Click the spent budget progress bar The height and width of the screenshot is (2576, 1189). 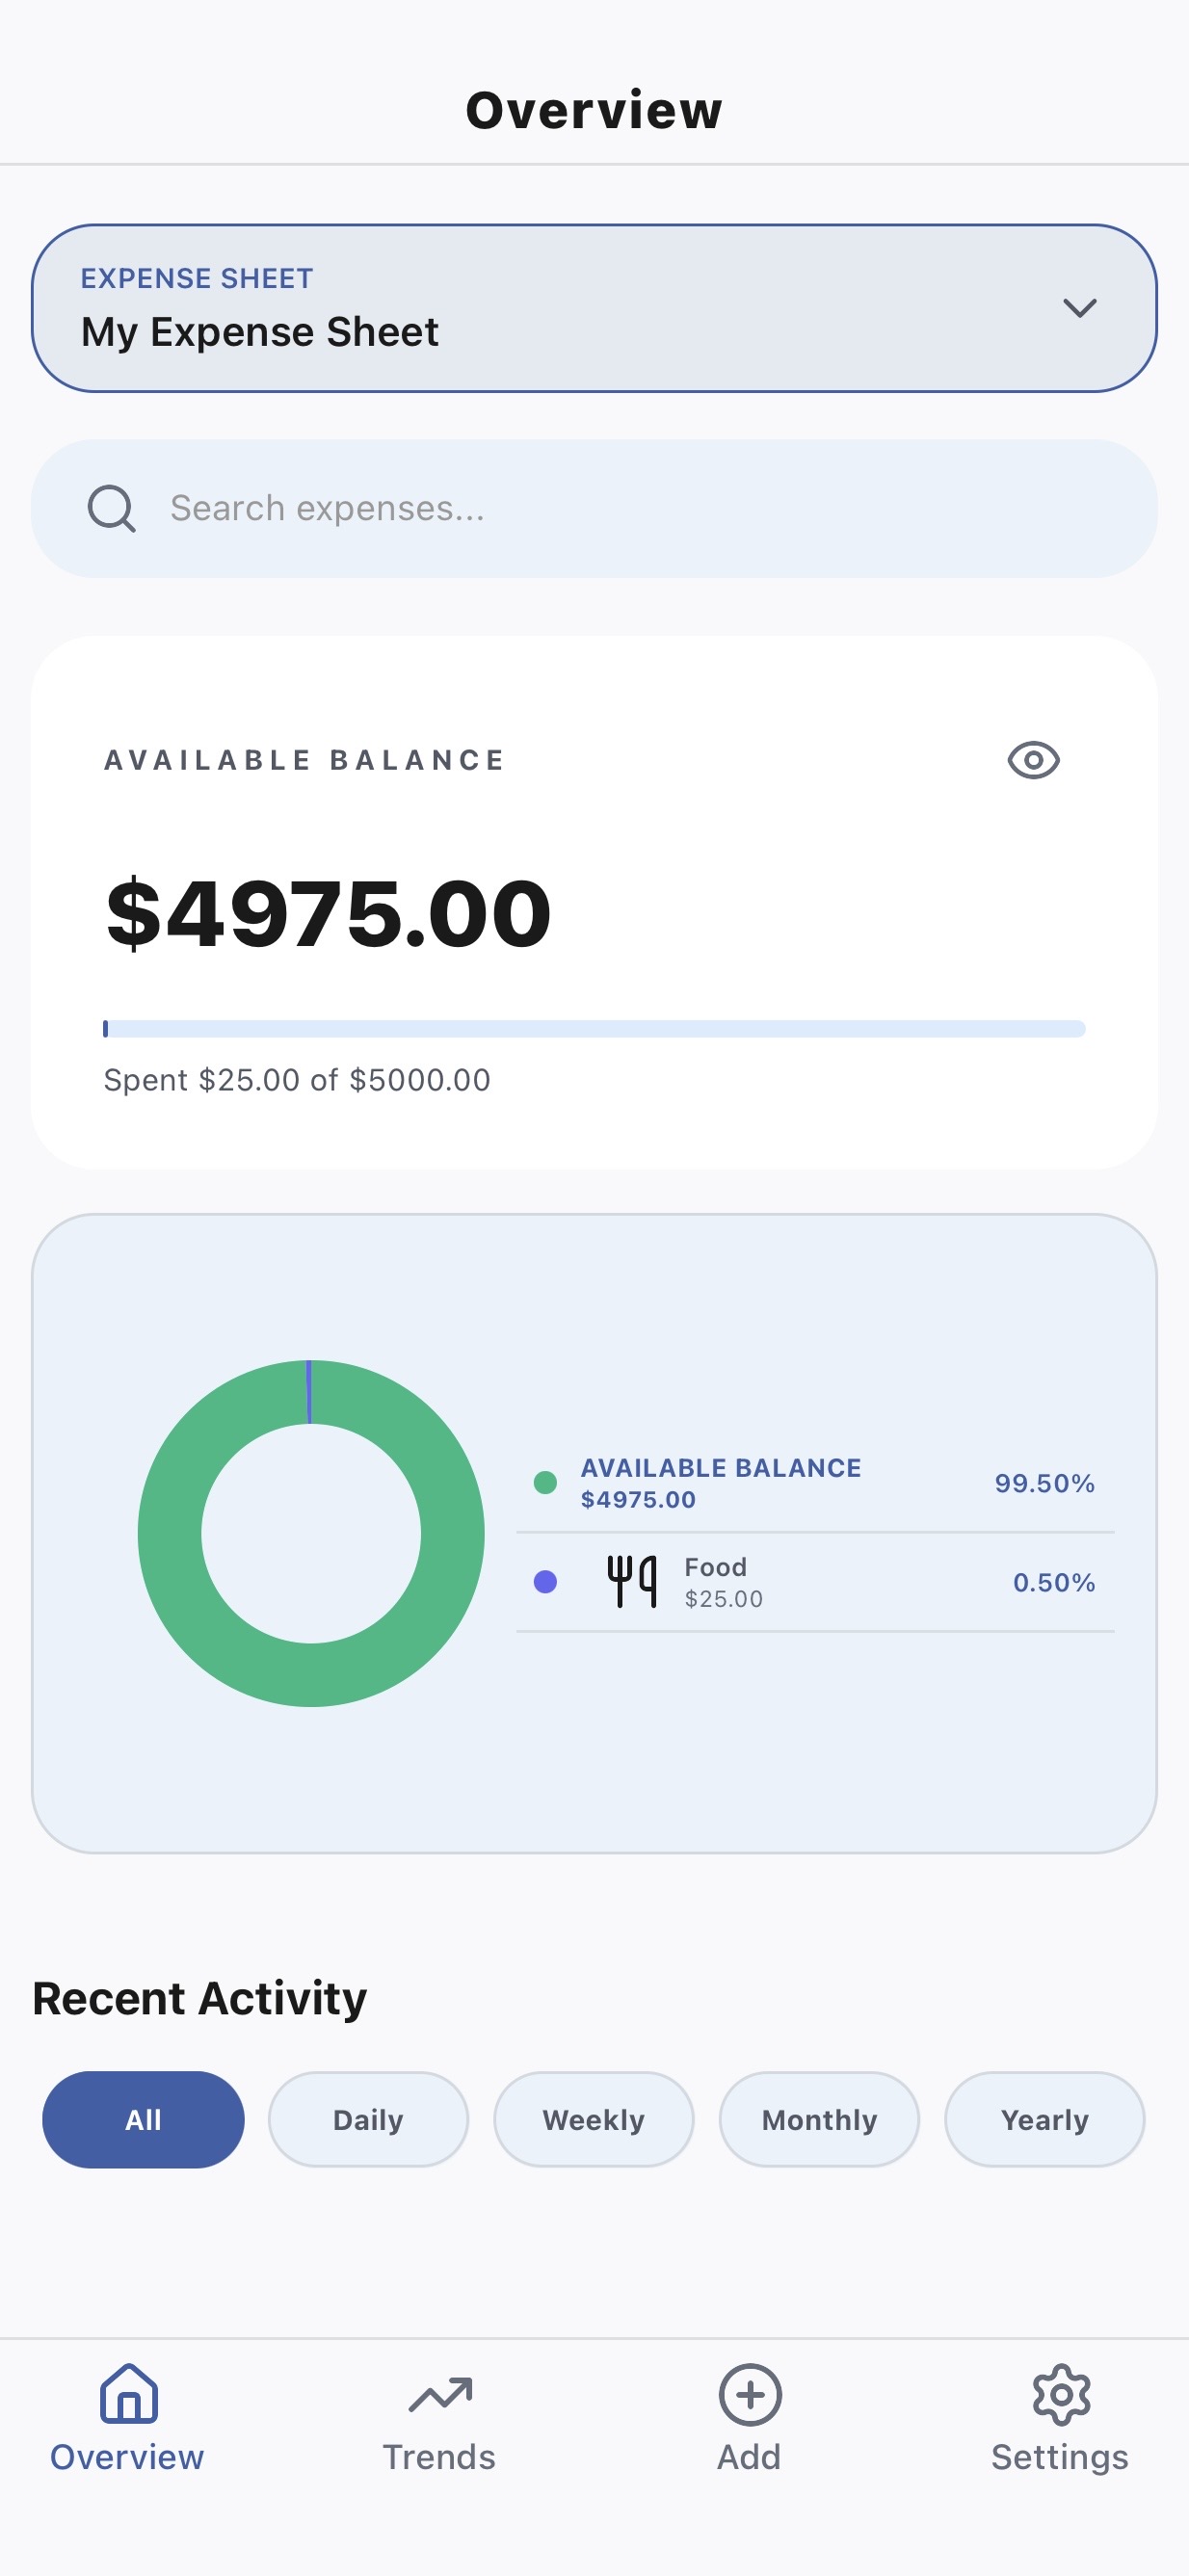pyautogui.click(x=594, y=1029)
